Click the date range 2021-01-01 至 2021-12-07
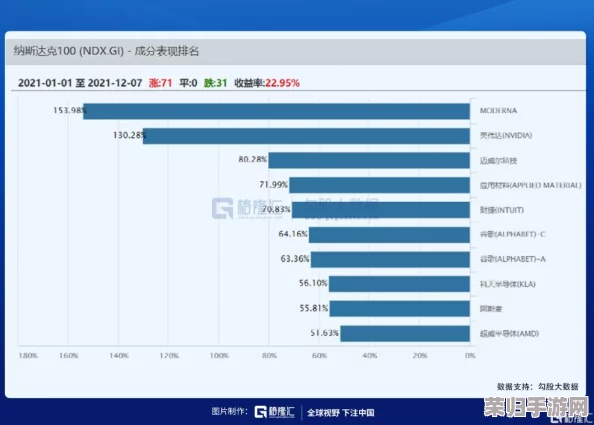This screenshot has width=594, height=425. tap(80, 83)
